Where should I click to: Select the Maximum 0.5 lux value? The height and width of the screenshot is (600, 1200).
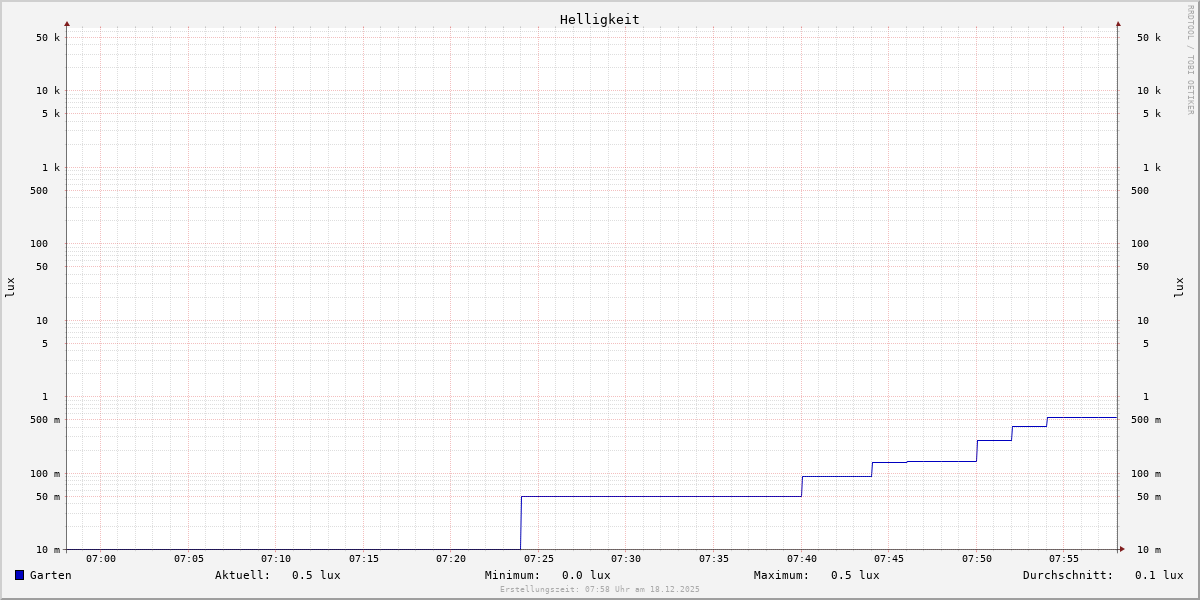[x=855, y=575]
